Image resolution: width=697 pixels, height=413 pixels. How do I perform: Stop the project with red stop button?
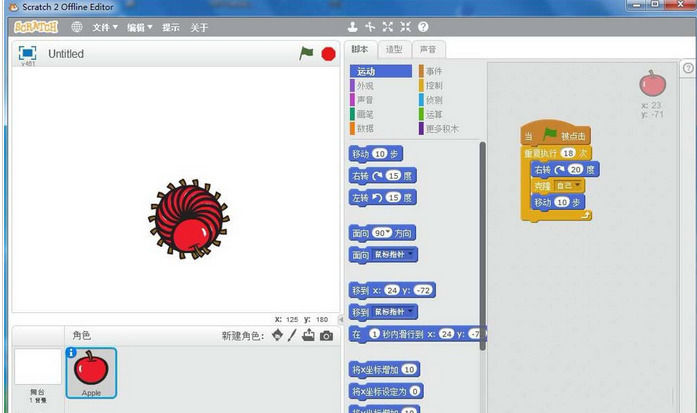[x=328, y=54]
